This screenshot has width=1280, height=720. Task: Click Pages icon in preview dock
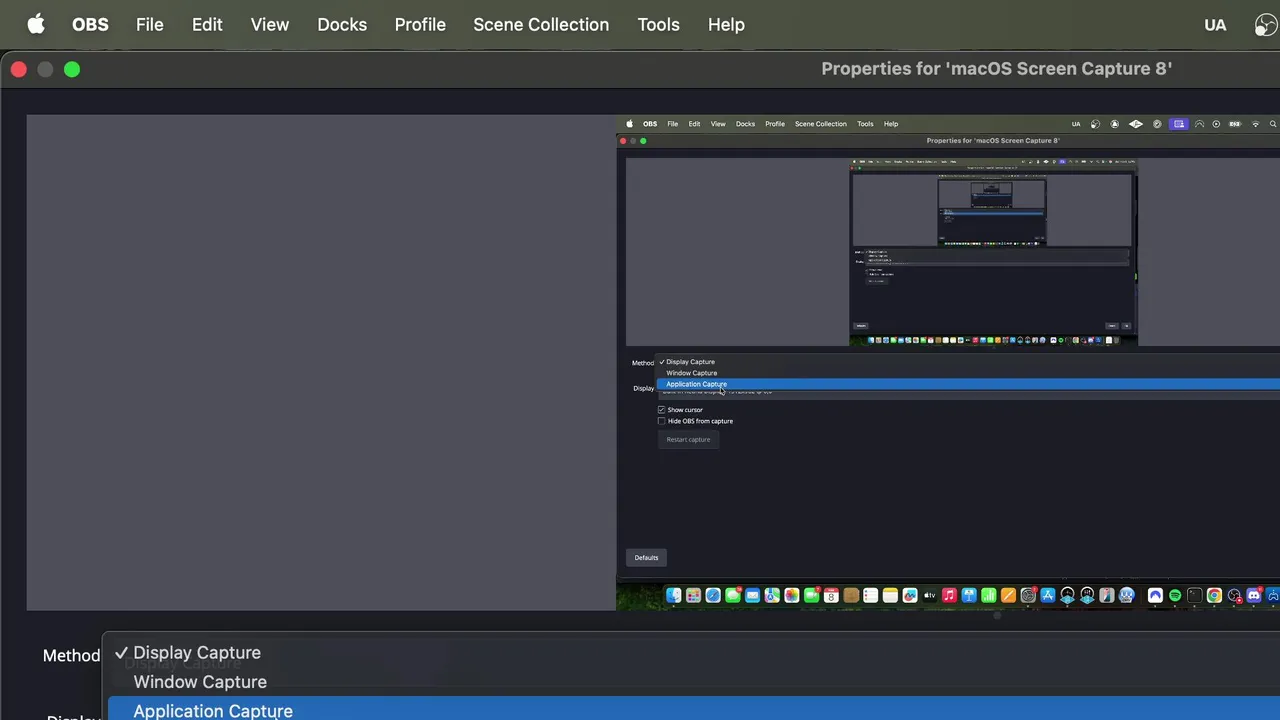tap(1008, 595)
